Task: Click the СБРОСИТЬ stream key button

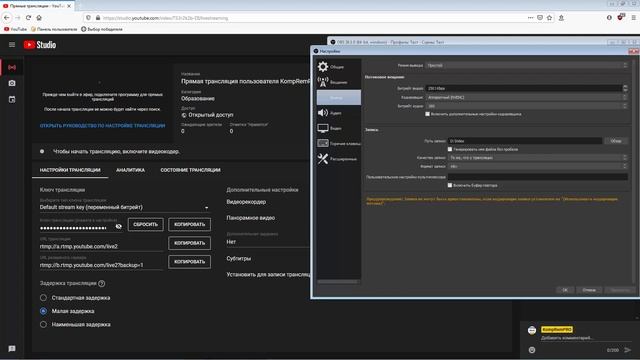Action: point(145,224)
